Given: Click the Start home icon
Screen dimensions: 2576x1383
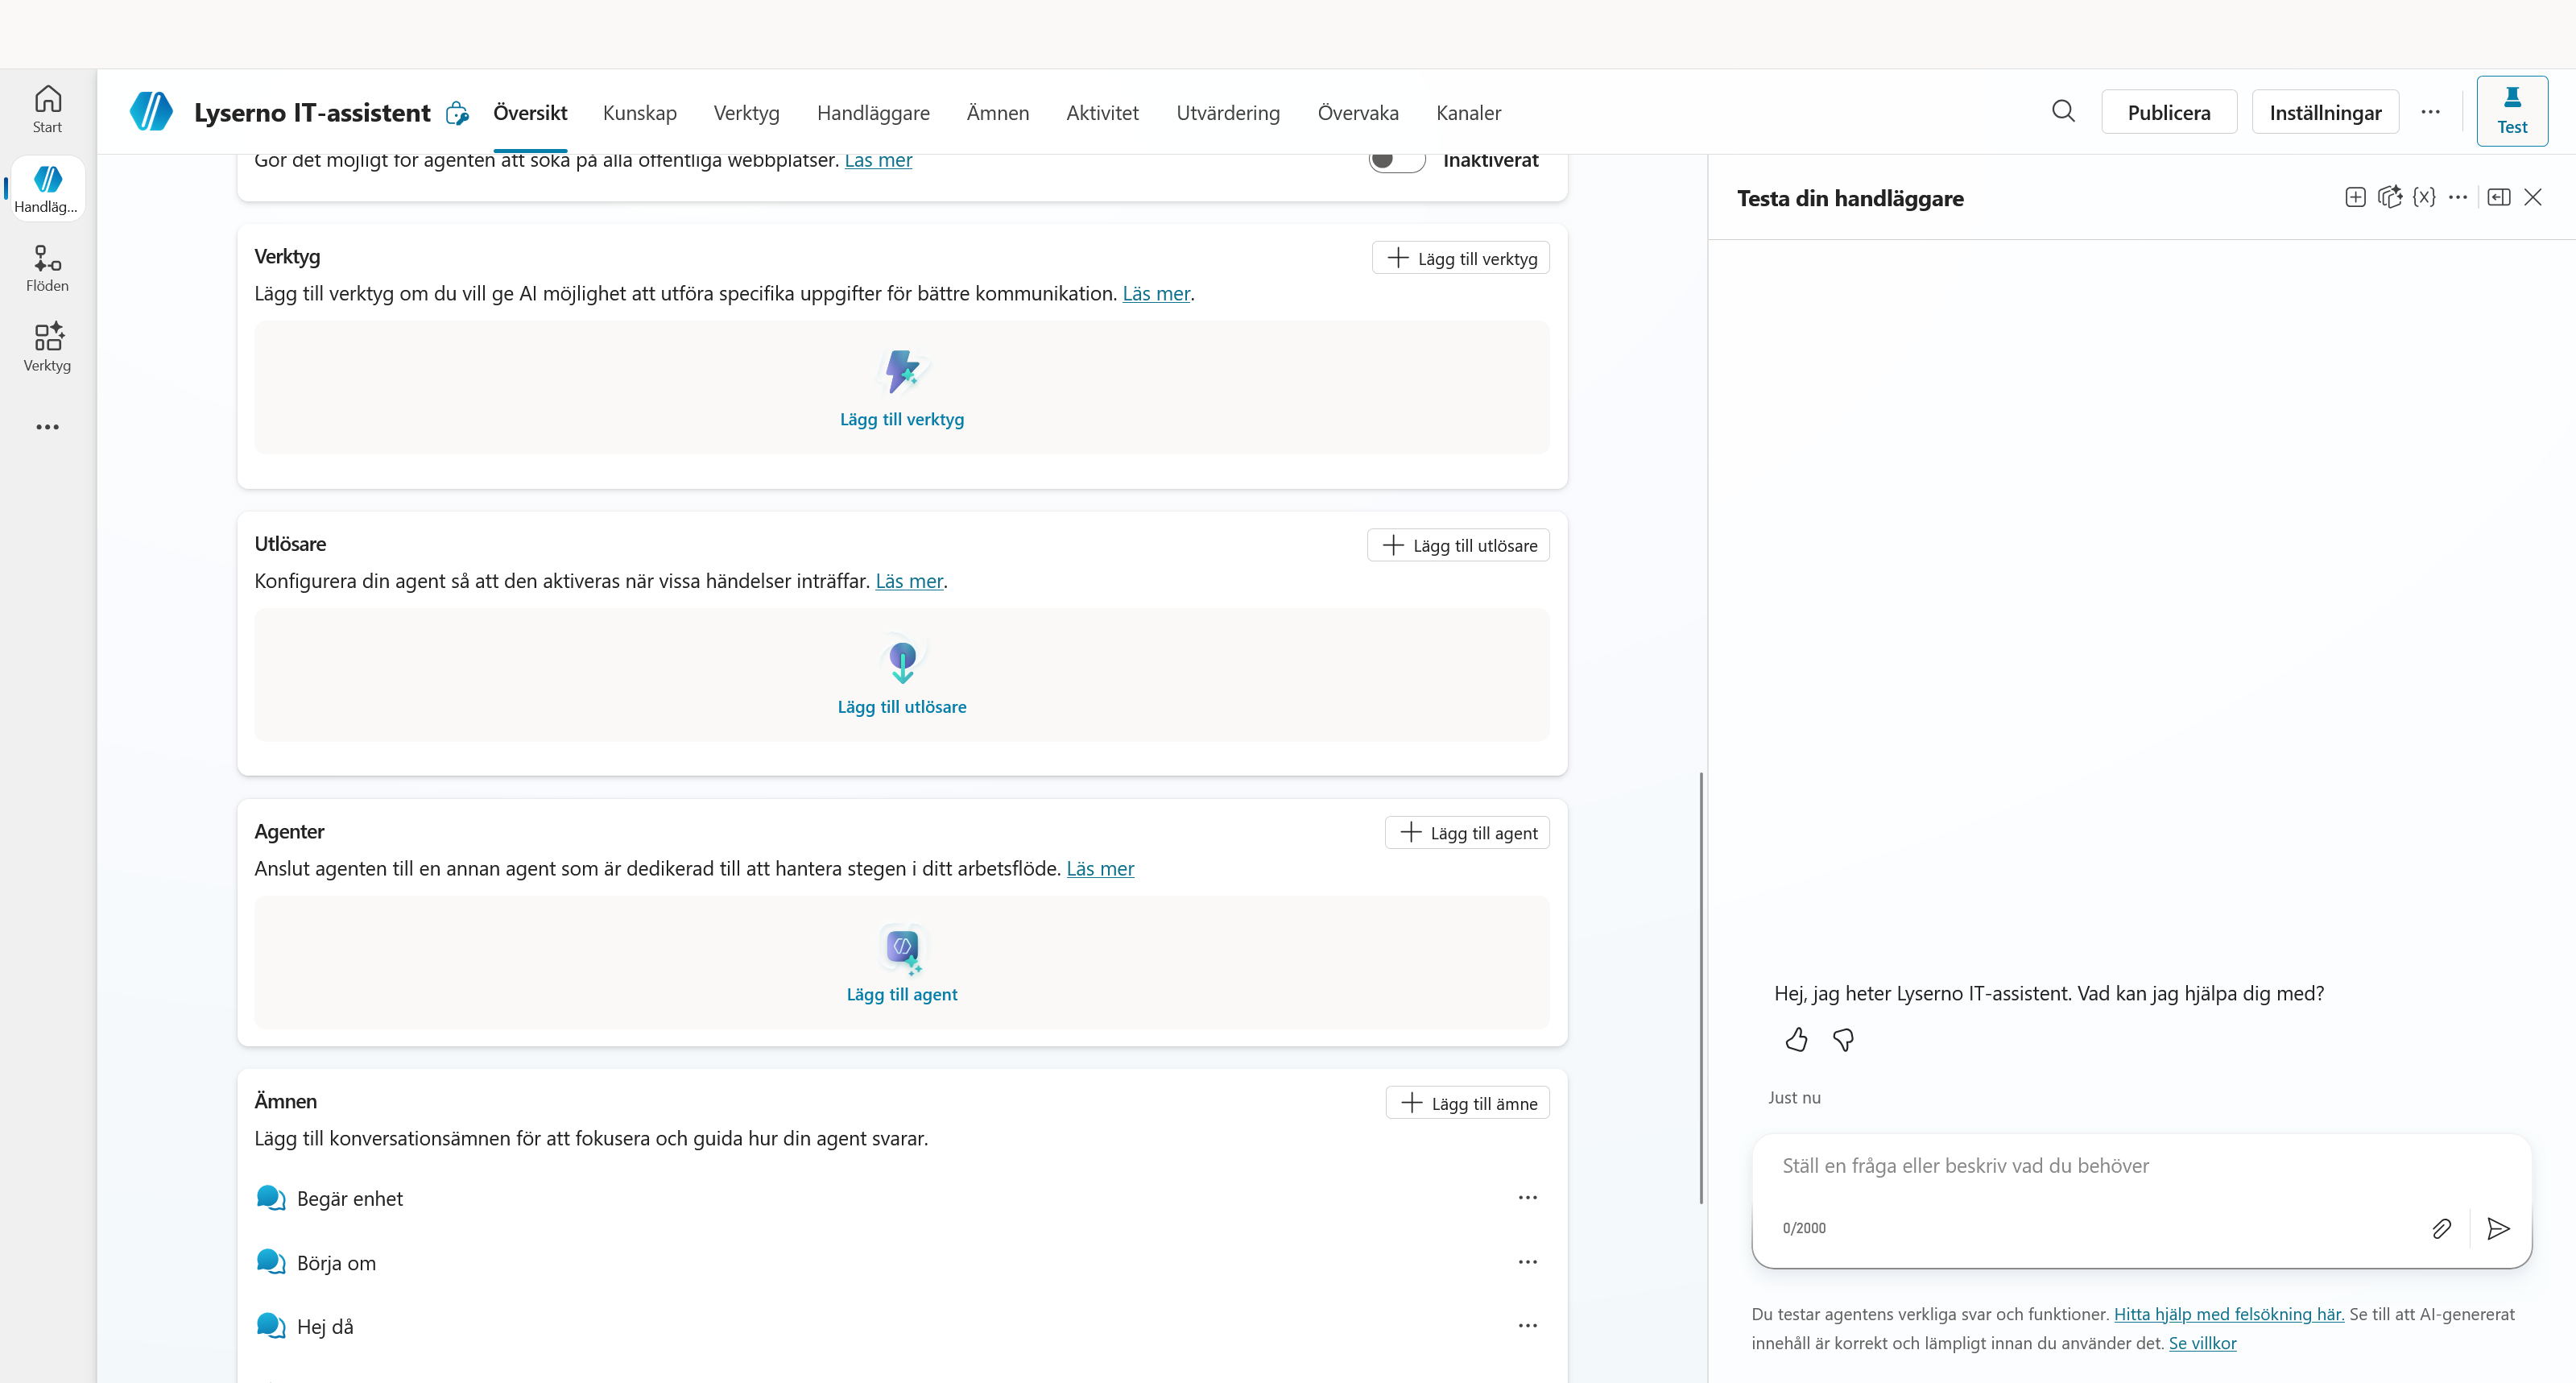Looking at the screenshot, I should click(x=47, y=109).
